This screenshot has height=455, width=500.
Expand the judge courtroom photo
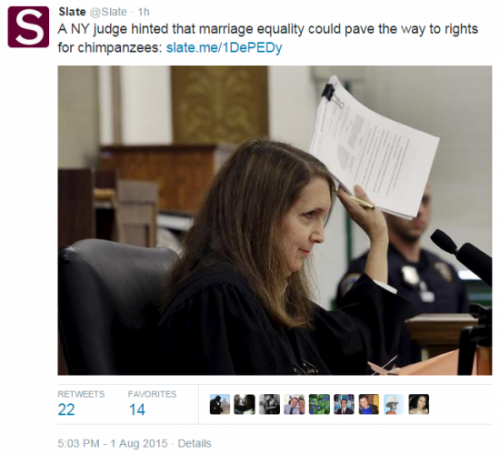[275, 220]
